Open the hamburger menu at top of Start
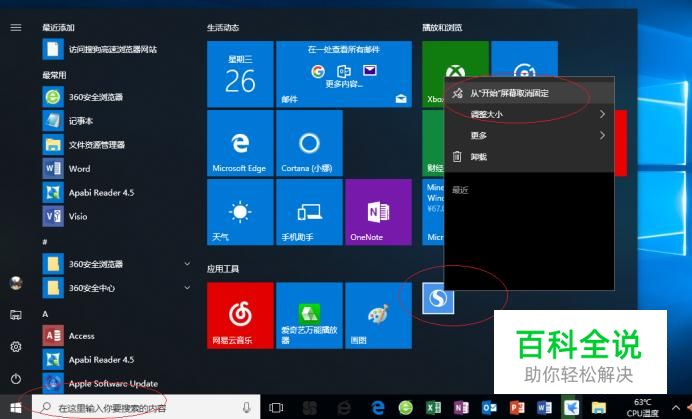 (x=16, y=27)
